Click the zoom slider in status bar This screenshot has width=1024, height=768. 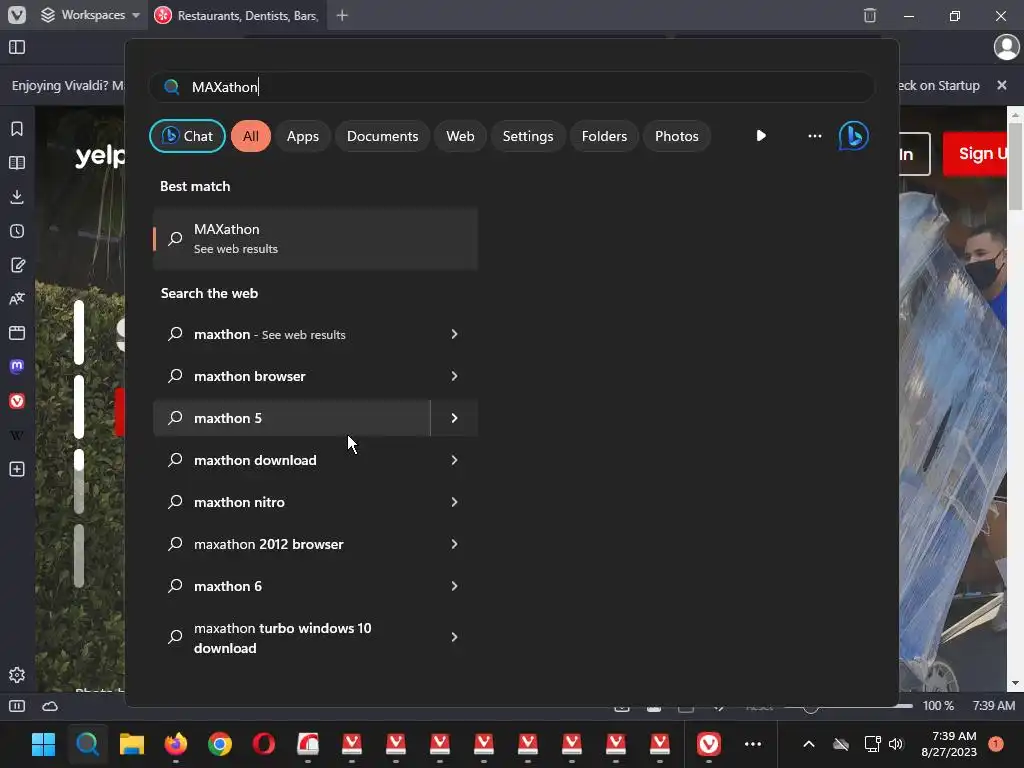(x=848, y=706)
